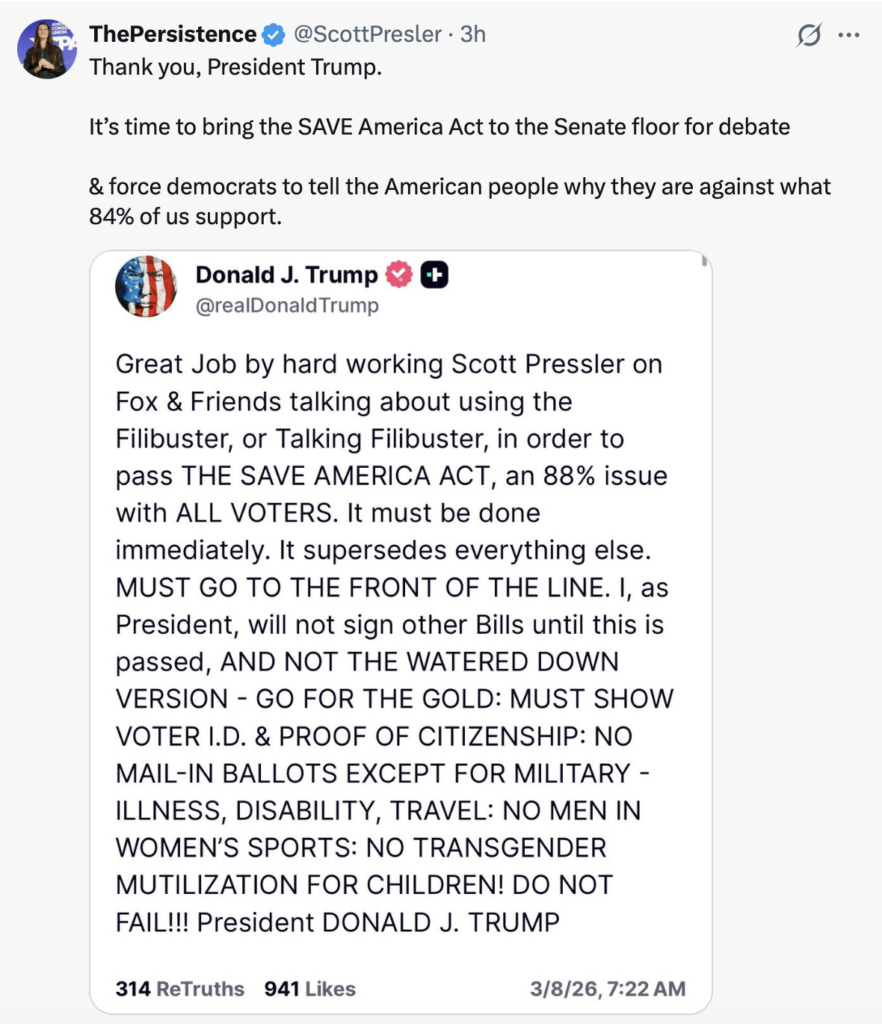Click the 3h post timestamp
This screenshot has width=882, height=1024.
pos(473,35)
